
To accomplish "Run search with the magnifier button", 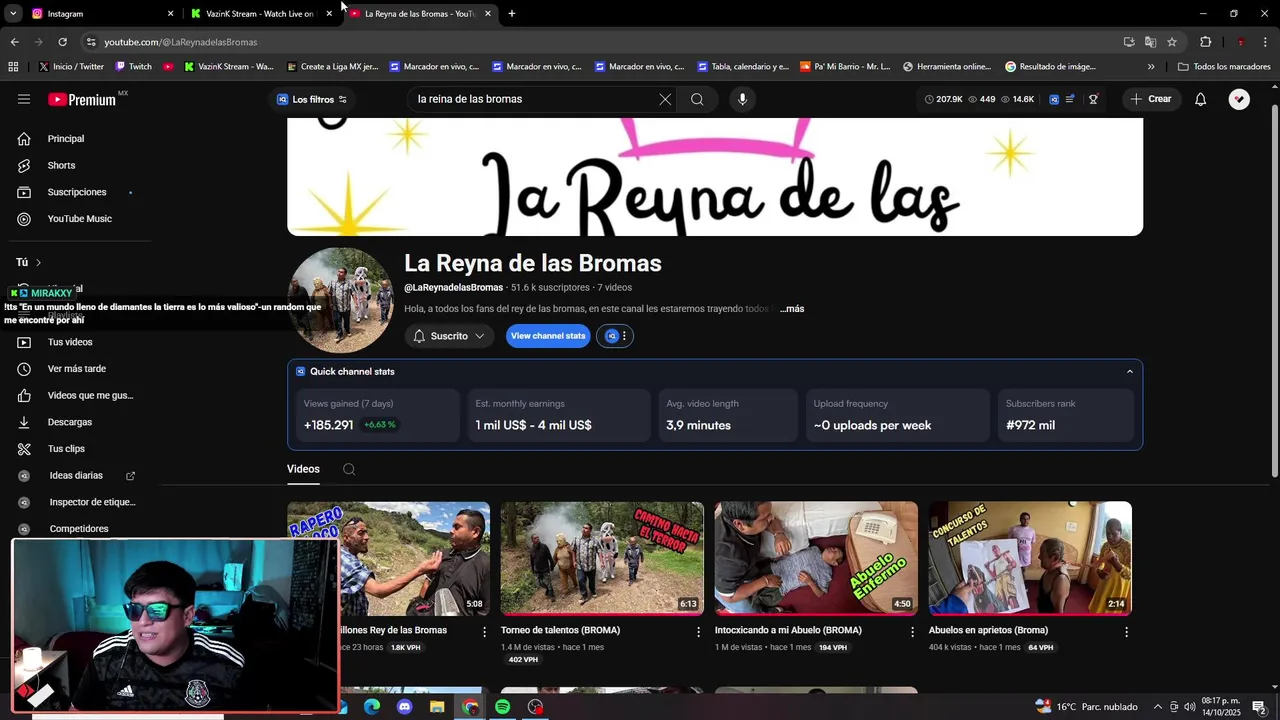I will [697, 99].
